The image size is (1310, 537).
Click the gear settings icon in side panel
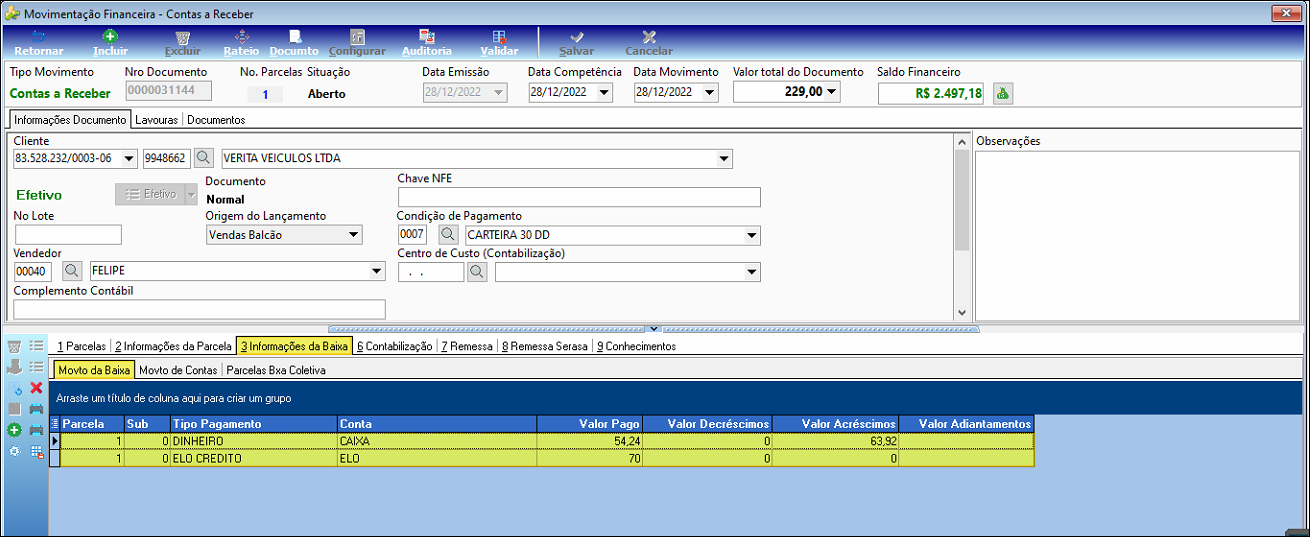click(14, 451)
